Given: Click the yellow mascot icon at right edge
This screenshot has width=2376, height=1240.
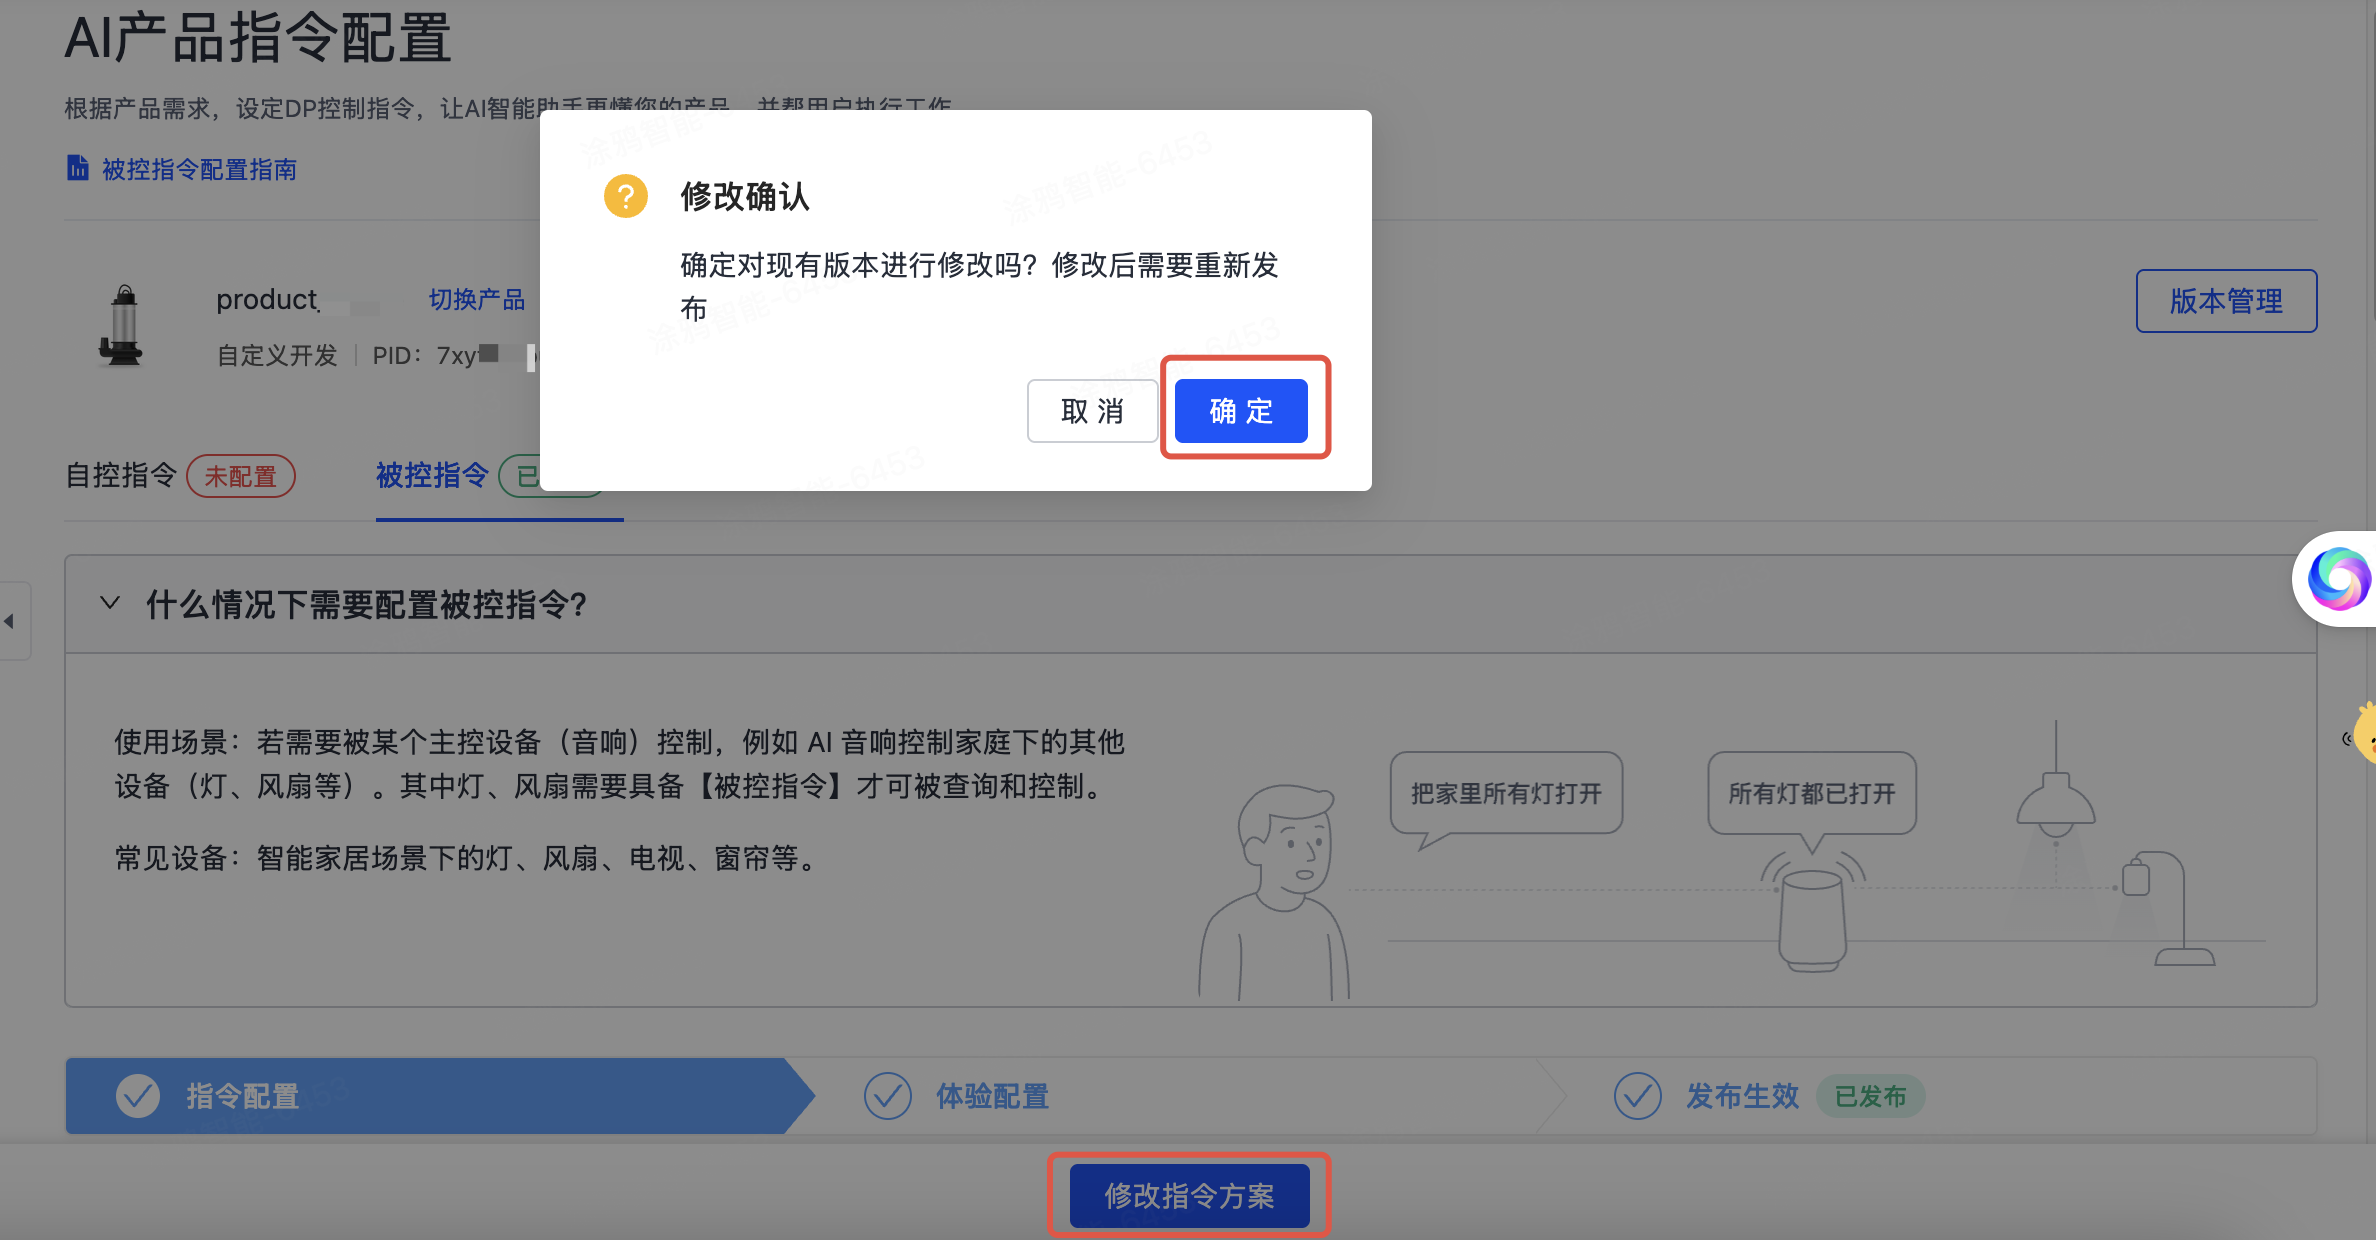Looking at the screenshot, I should click(2362, 733).
